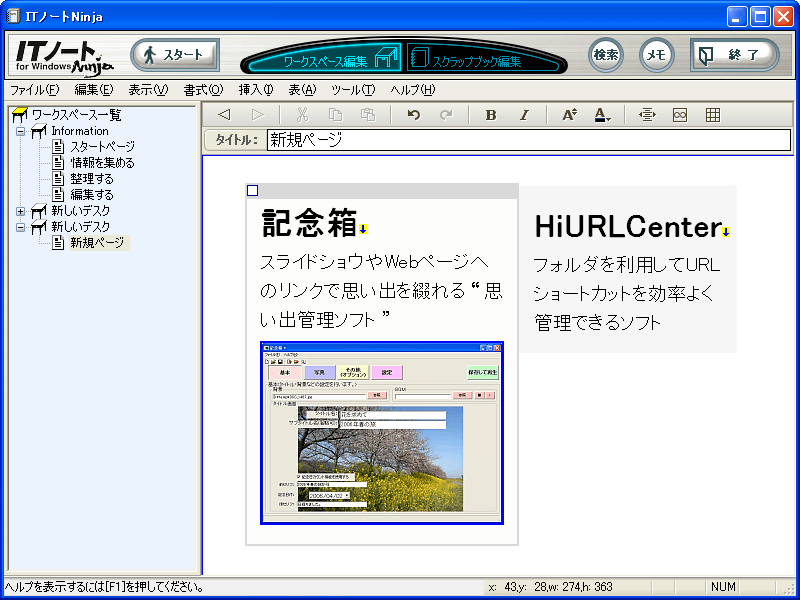Image resolution: width=800 pixels, height=600 pixels.
Task: Open 情報を集める page in tree
Action: point(103,163)
